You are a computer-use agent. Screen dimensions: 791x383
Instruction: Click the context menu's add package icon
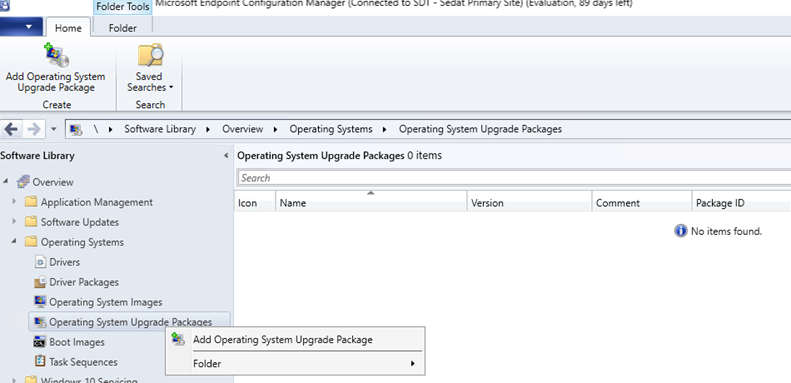pyautogui.click(x=178, y=339)
